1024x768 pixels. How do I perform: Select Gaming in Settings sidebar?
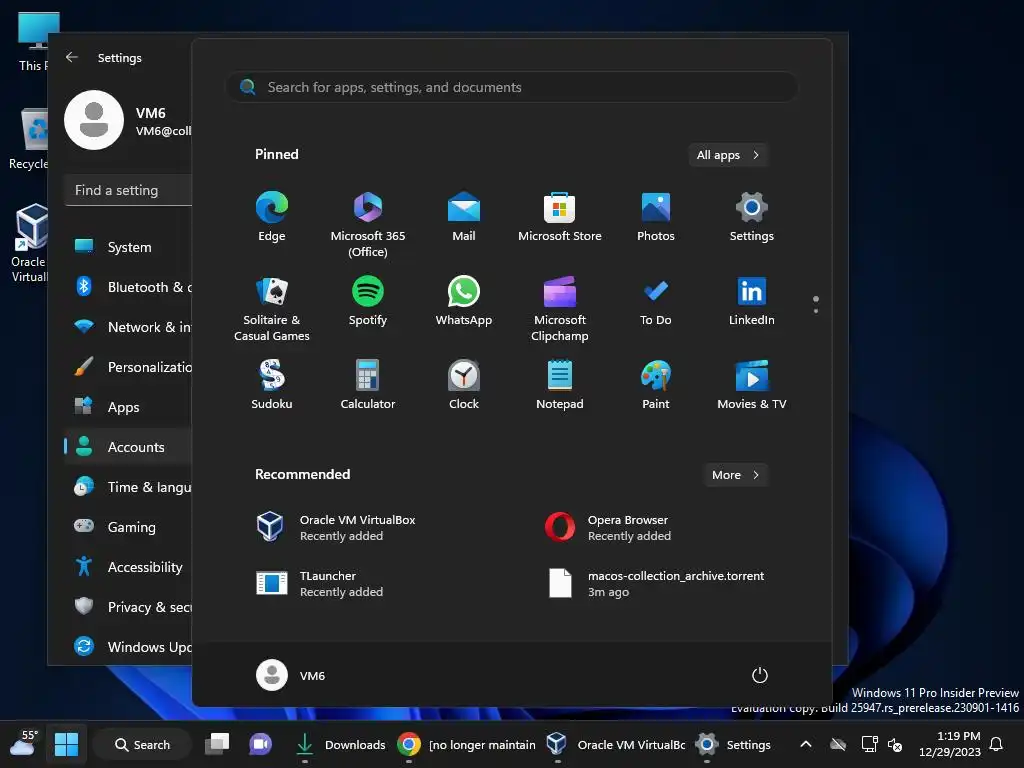click(x=129, y=526)
